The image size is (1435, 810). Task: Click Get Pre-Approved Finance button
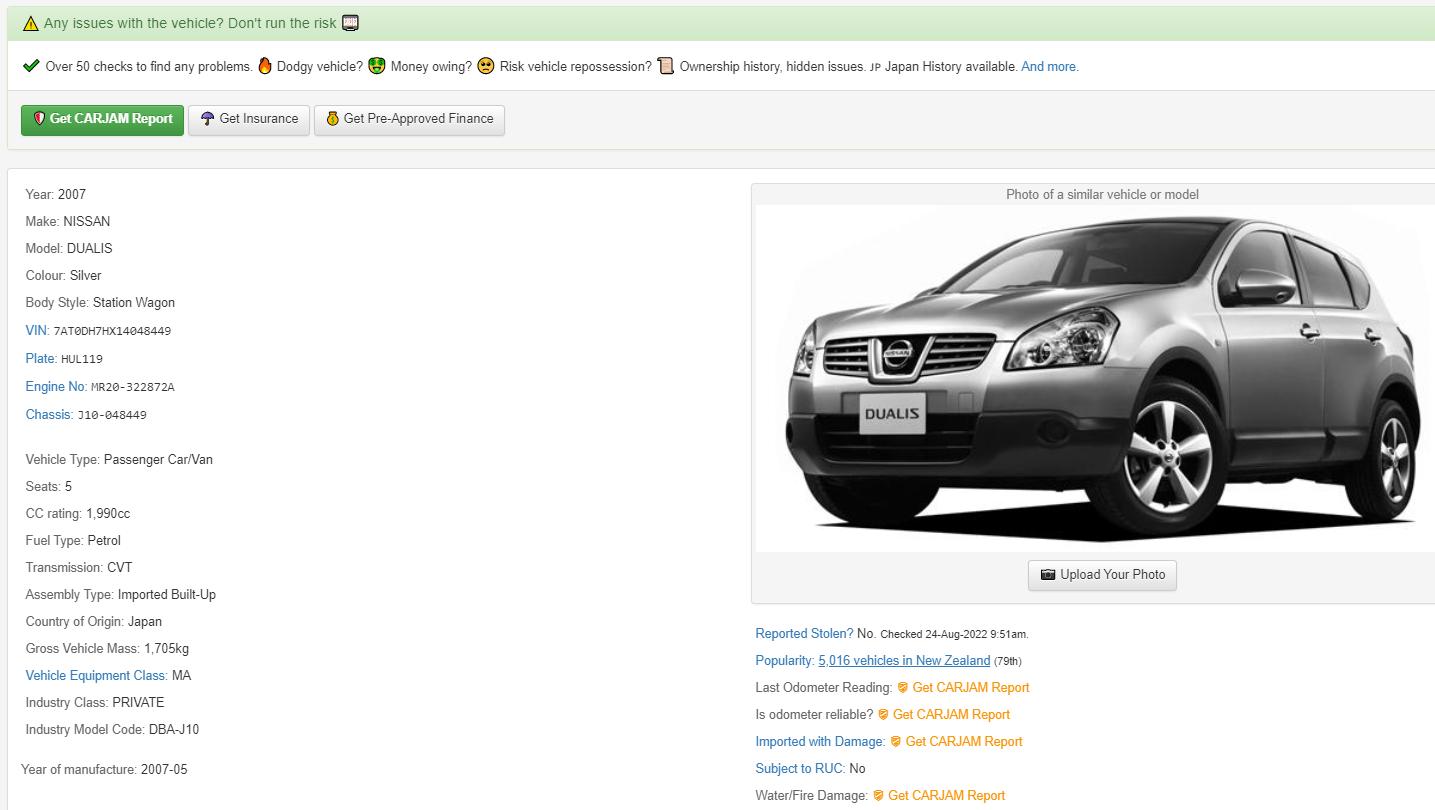pos(409,119)
